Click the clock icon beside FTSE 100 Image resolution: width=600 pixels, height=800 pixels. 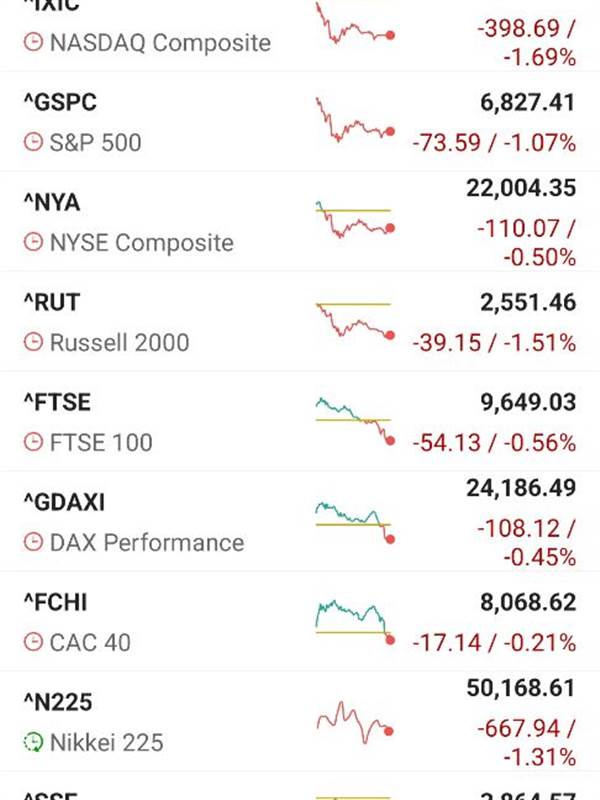(x=33, y=443)
